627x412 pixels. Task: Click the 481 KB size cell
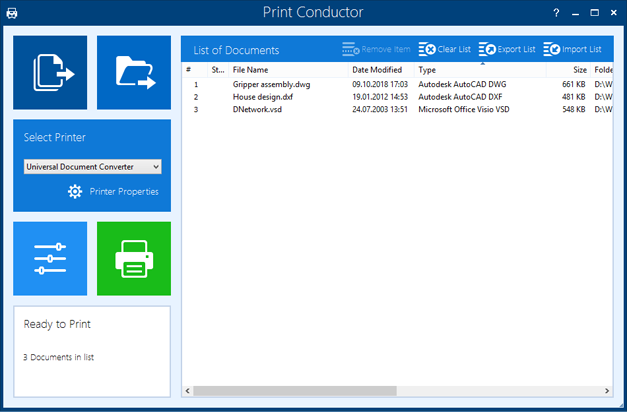(x=574, y=97)
